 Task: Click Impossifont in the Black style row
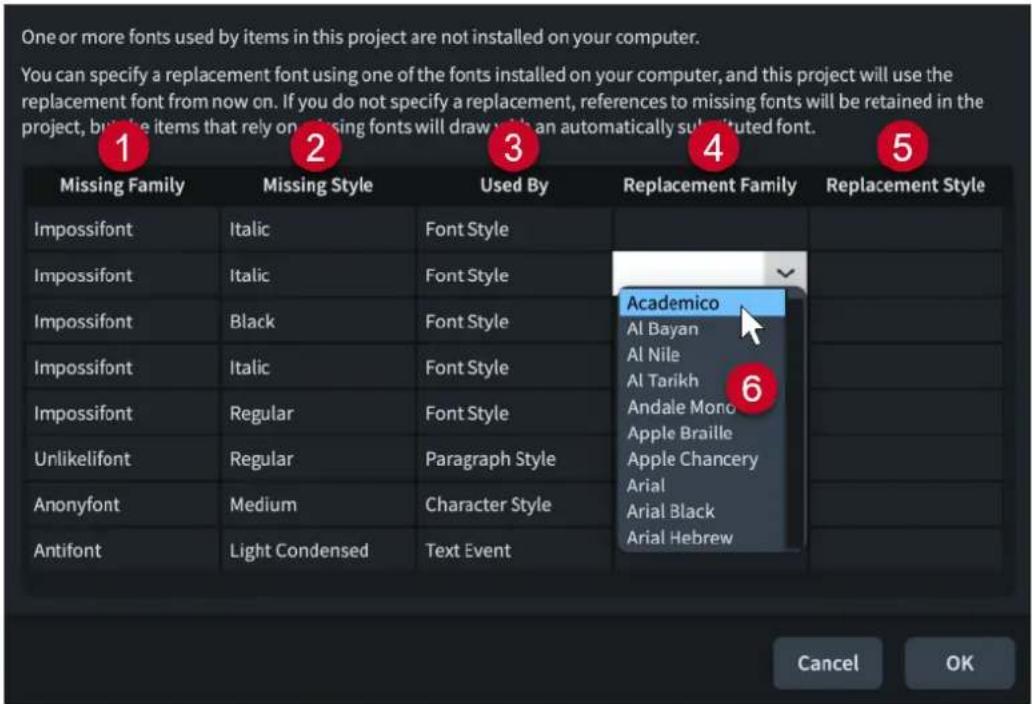pos(123,321)
